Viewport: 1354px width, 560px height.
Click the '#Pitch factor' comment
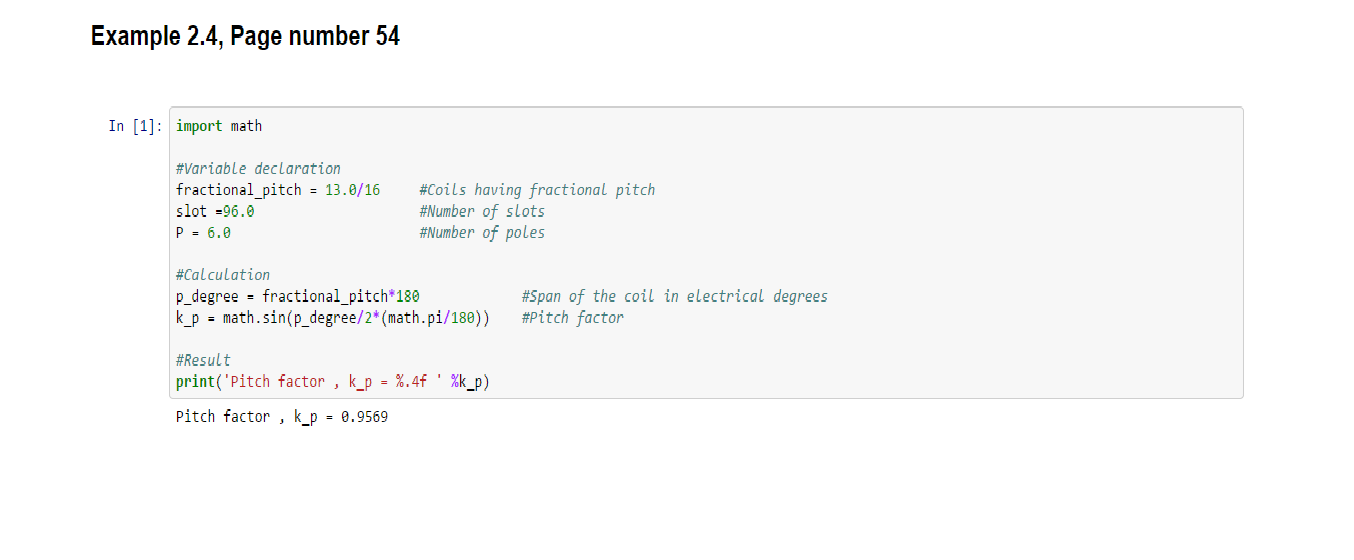pyautogui.click(x=572, y=318)
